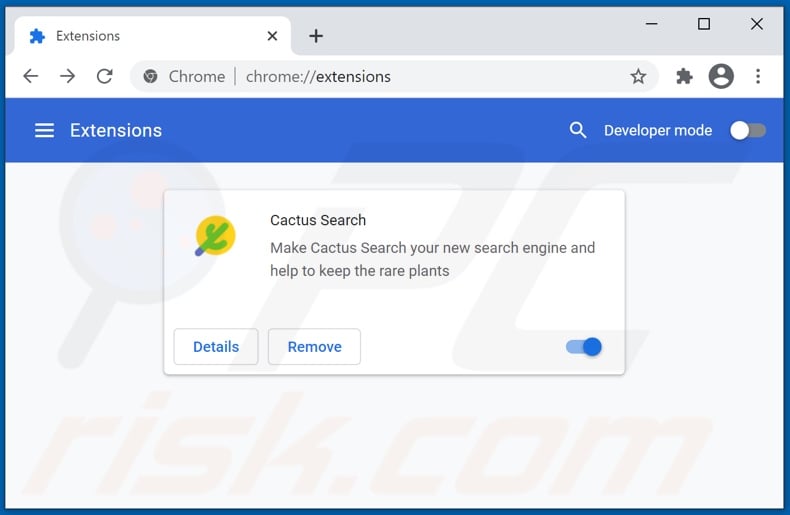
Task: Maximize the Chrome window
Action: click(x=704, y=24)
